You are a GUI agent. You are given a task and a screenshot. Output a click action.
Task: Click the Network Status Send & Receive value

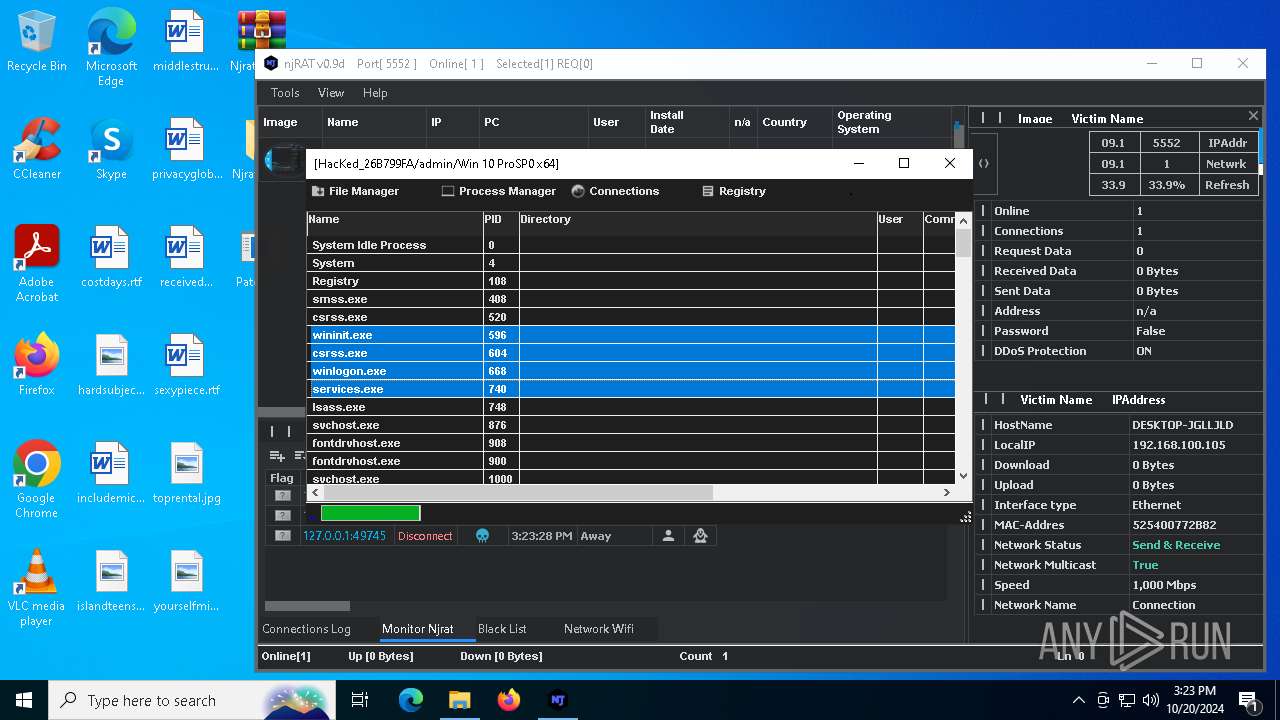pos(1176,545)
